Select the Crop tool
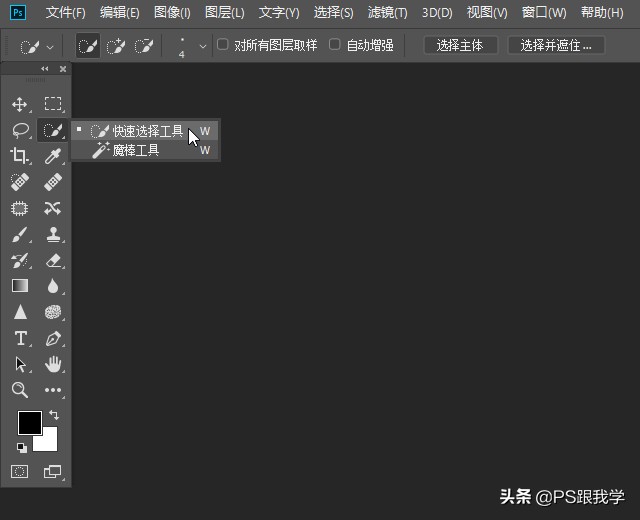Image resolution: width=640 pixels, height=520 pixels. point(19,156)
